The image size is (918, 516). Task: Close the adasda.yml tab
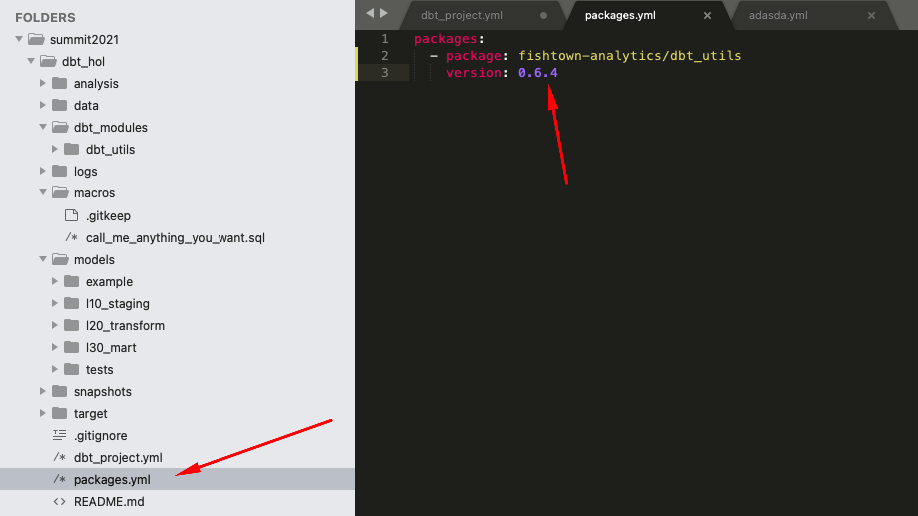(871, 16)
